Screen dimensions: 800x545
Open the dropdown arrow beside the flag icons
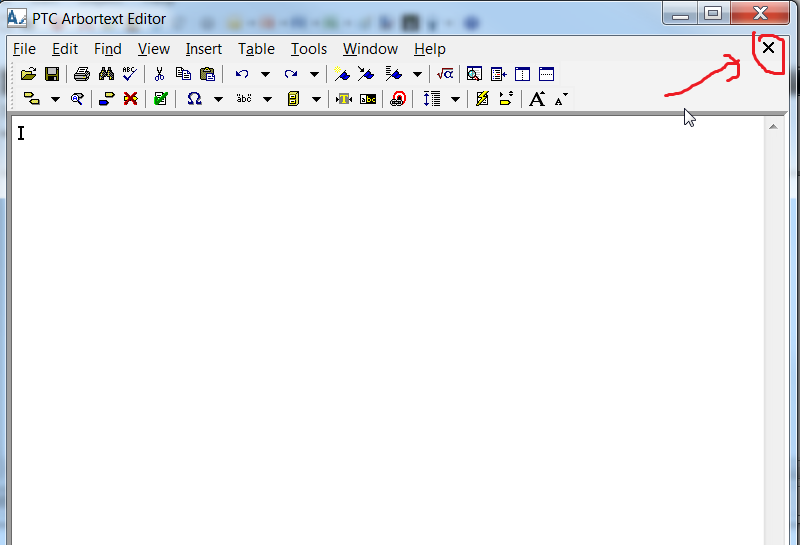pyautogui.click(x=417, y=75)
